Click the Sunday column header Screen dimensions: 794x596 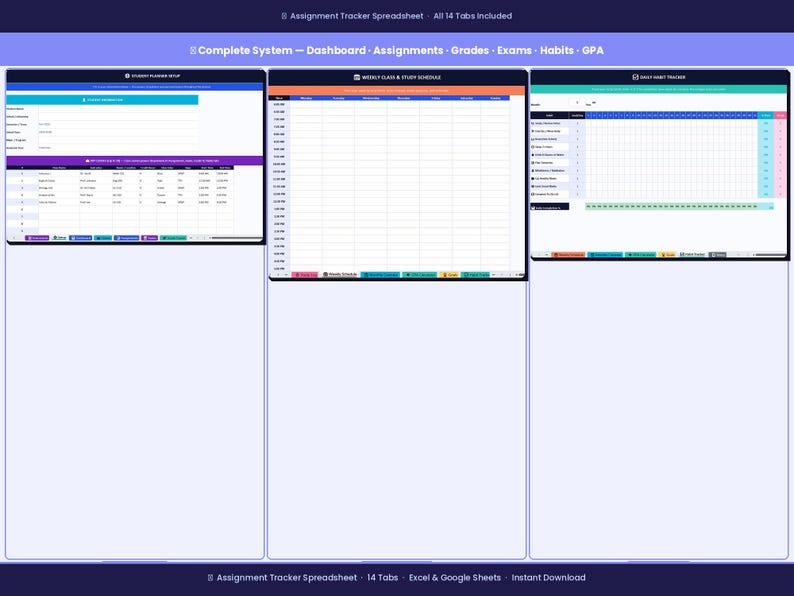(x=495, y=98)
